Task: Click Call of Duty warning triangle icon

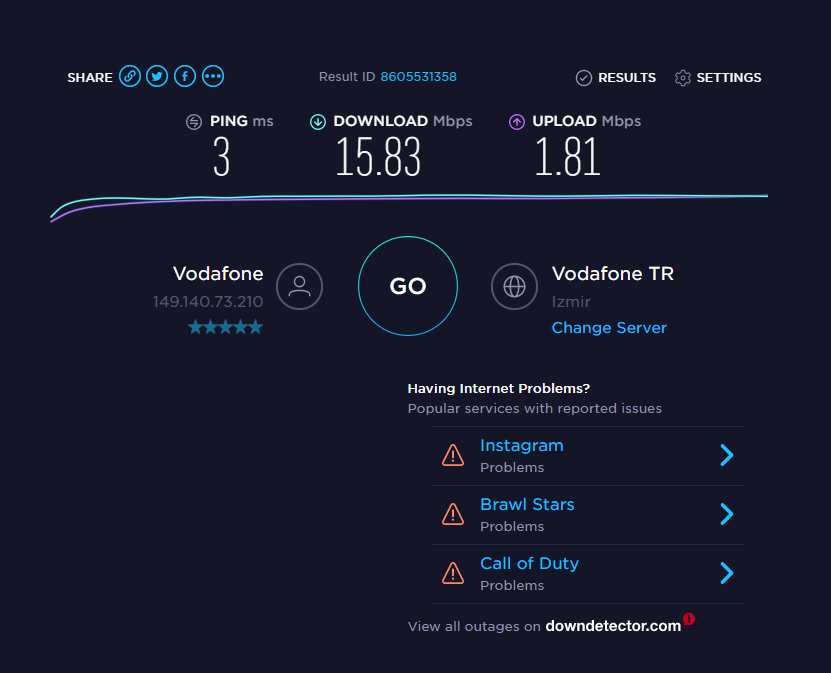Action: coord(453,573)
